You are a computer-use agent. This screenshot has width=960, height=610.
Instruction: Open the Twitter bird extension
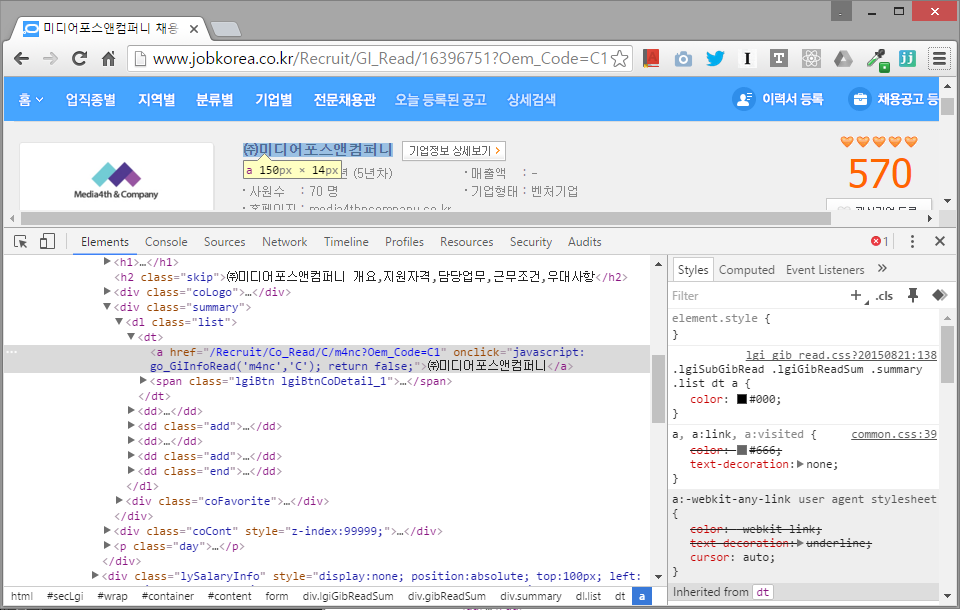coord(715,59)
